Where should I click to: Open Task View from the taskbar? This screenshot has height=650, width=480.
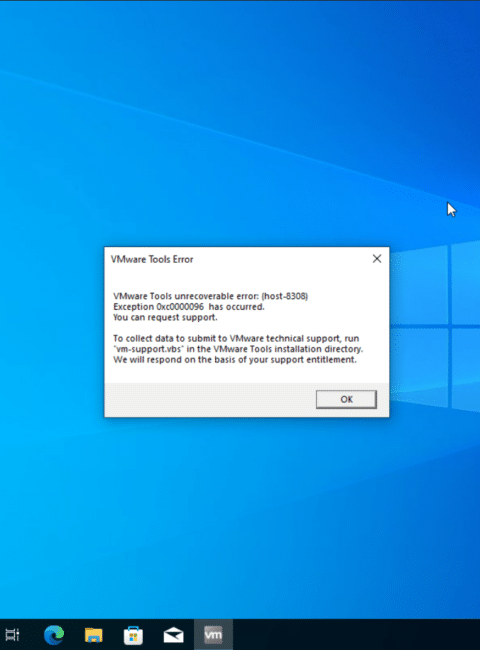(12, 635)
